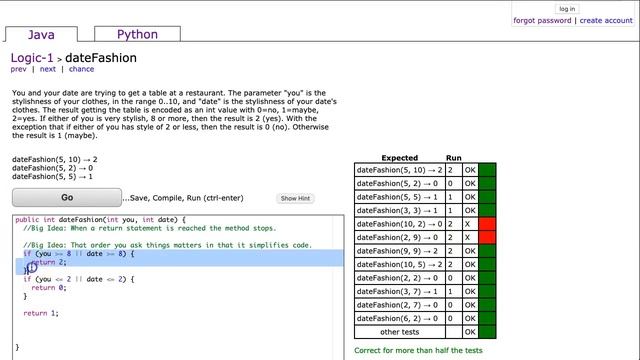
Task: Run the code with Go button
Action: 67,198
